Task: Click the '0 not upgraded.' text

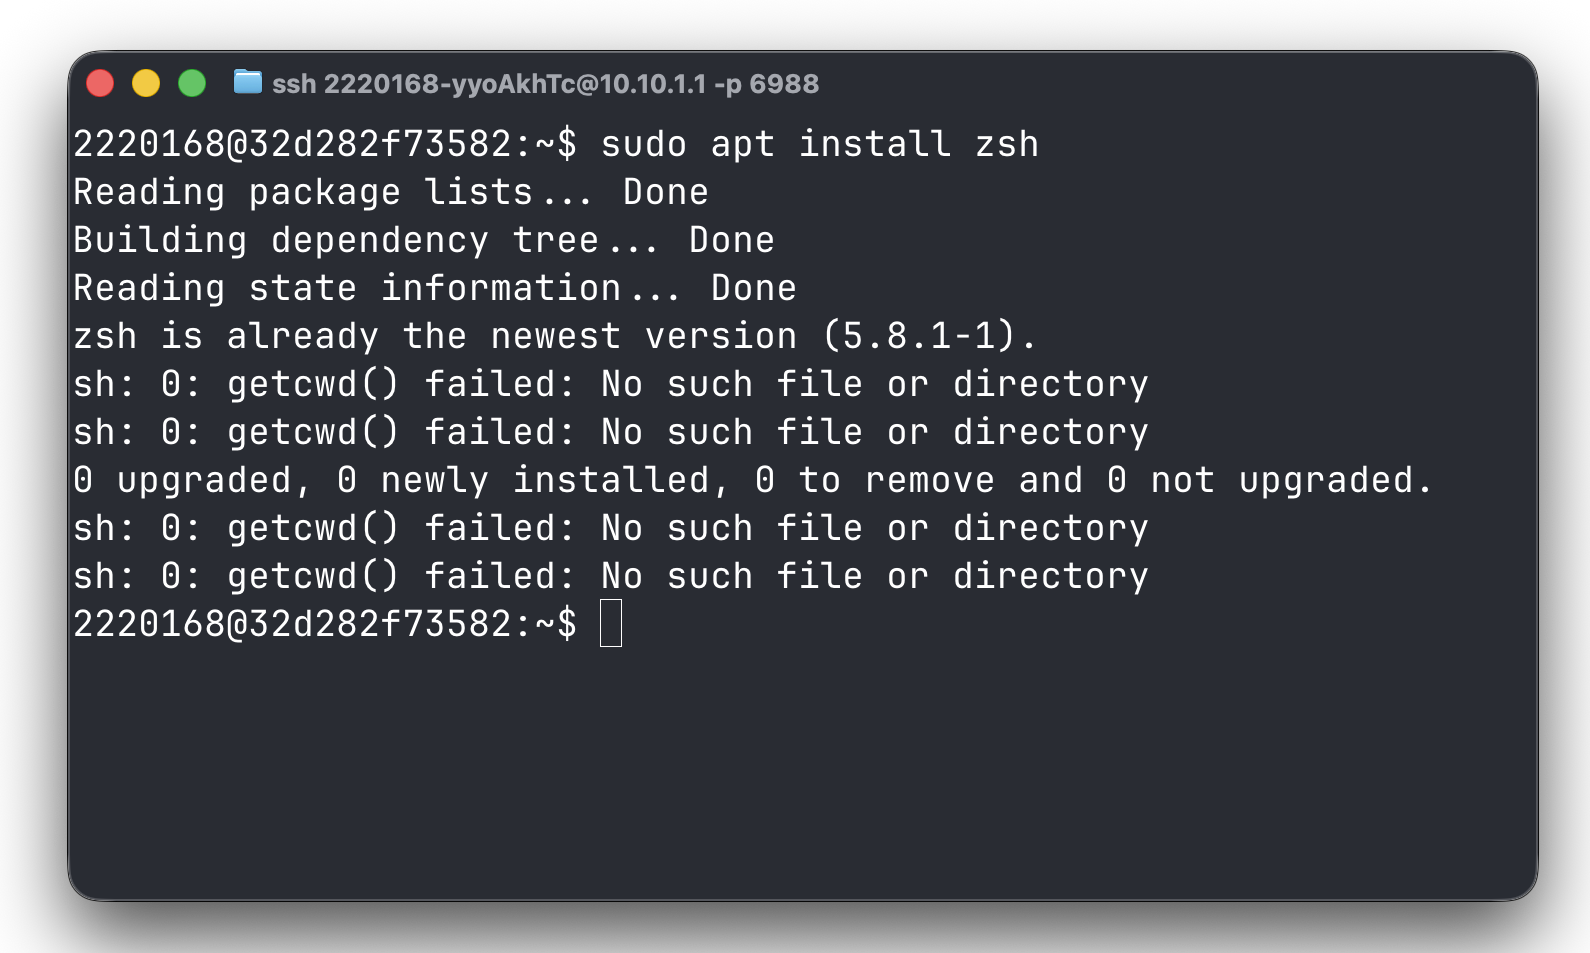Action: pyautogui.click(x=1270, y=480)
